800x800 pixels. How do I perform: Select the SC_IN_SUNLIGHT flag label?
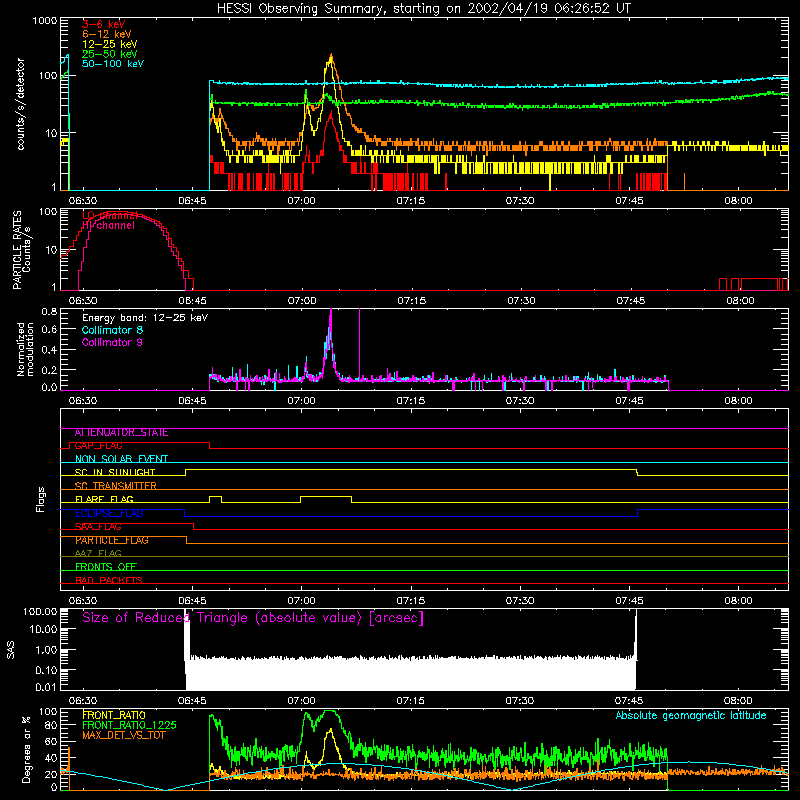[115, 472]
